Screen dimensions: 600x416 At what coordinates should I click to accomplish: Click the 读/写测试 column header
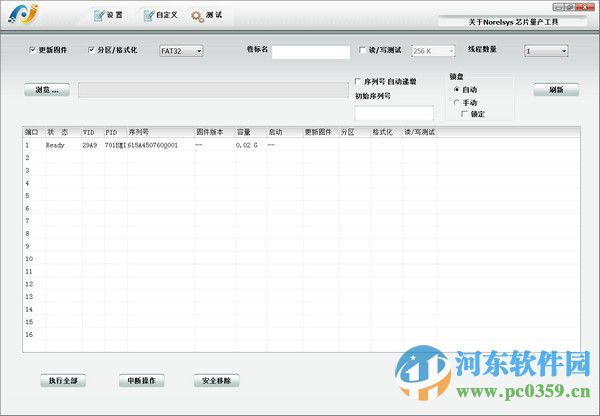(419, 132)
